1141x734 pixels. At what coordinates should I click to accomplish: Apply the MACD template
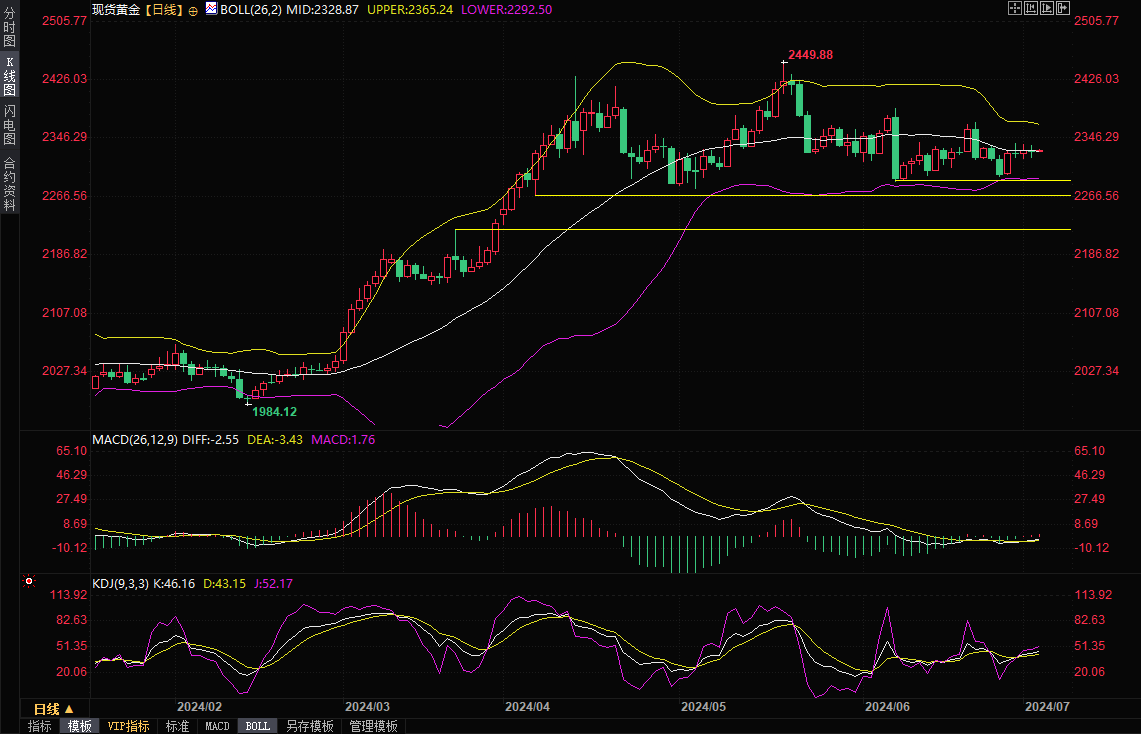pos(217,726)
